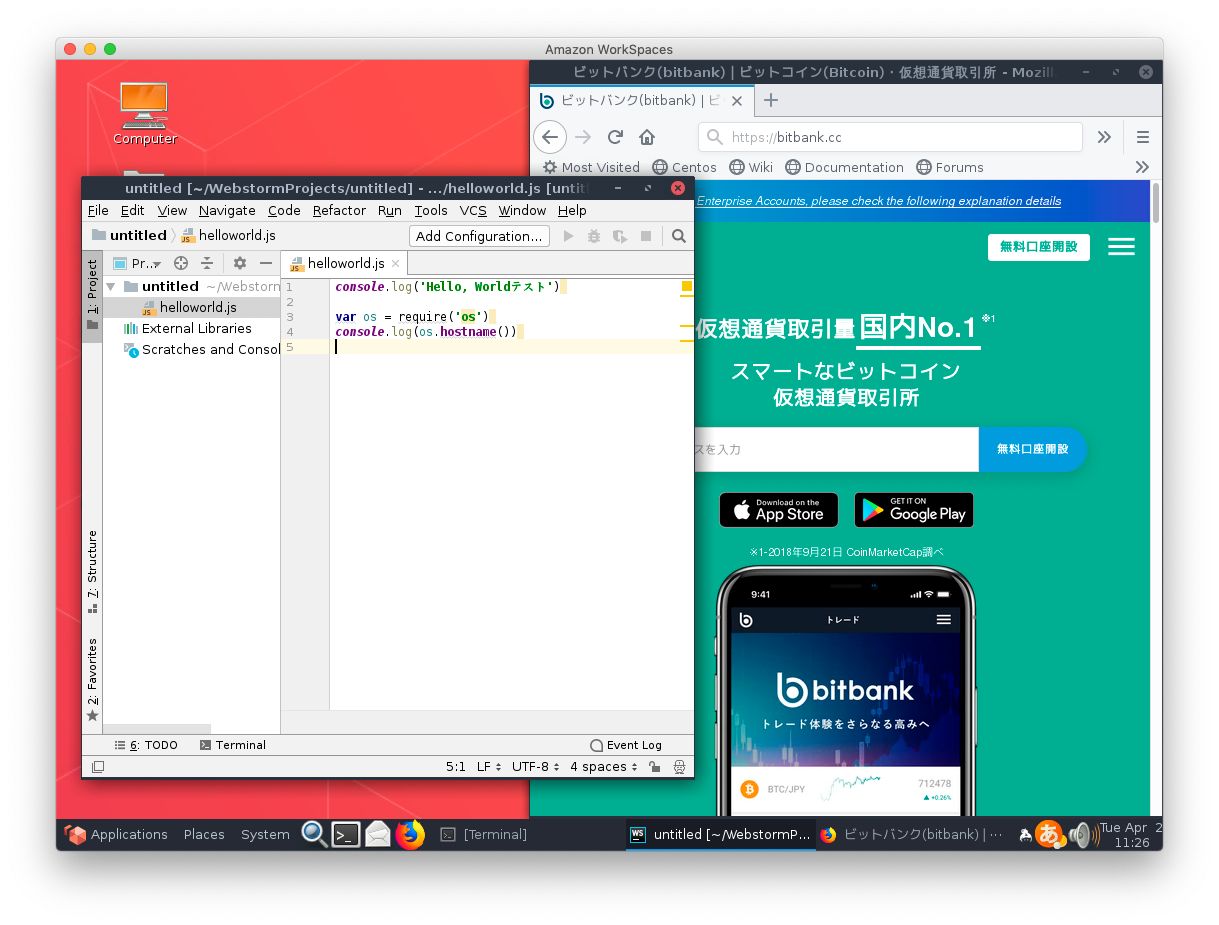Screen dimensions: 1219x925
Task: Collapse All using the Project panel icon
Action: click(x=207, y=263)
